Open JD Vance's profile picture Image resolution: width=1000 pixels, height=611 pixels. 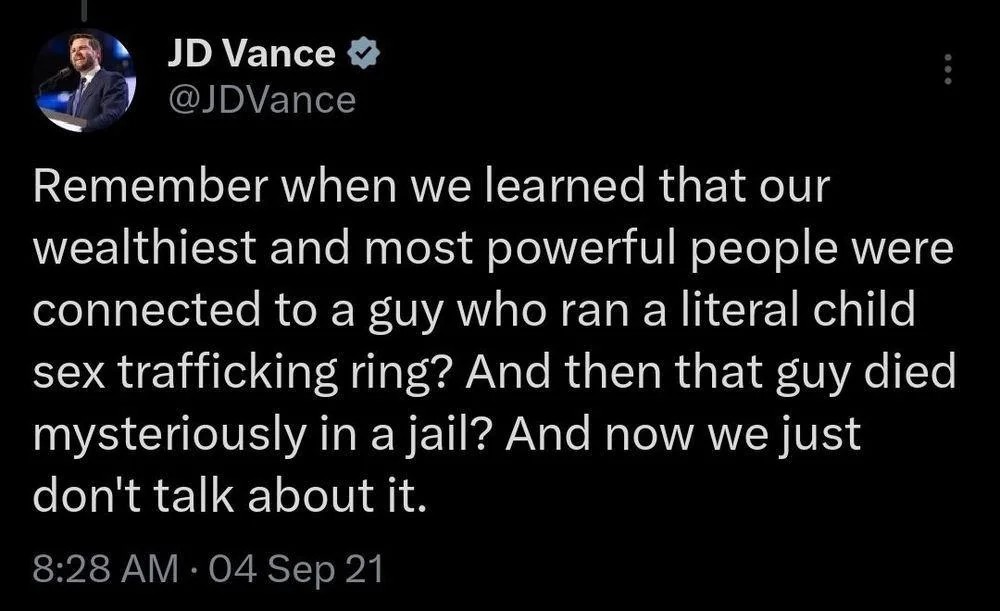(85, 80)
